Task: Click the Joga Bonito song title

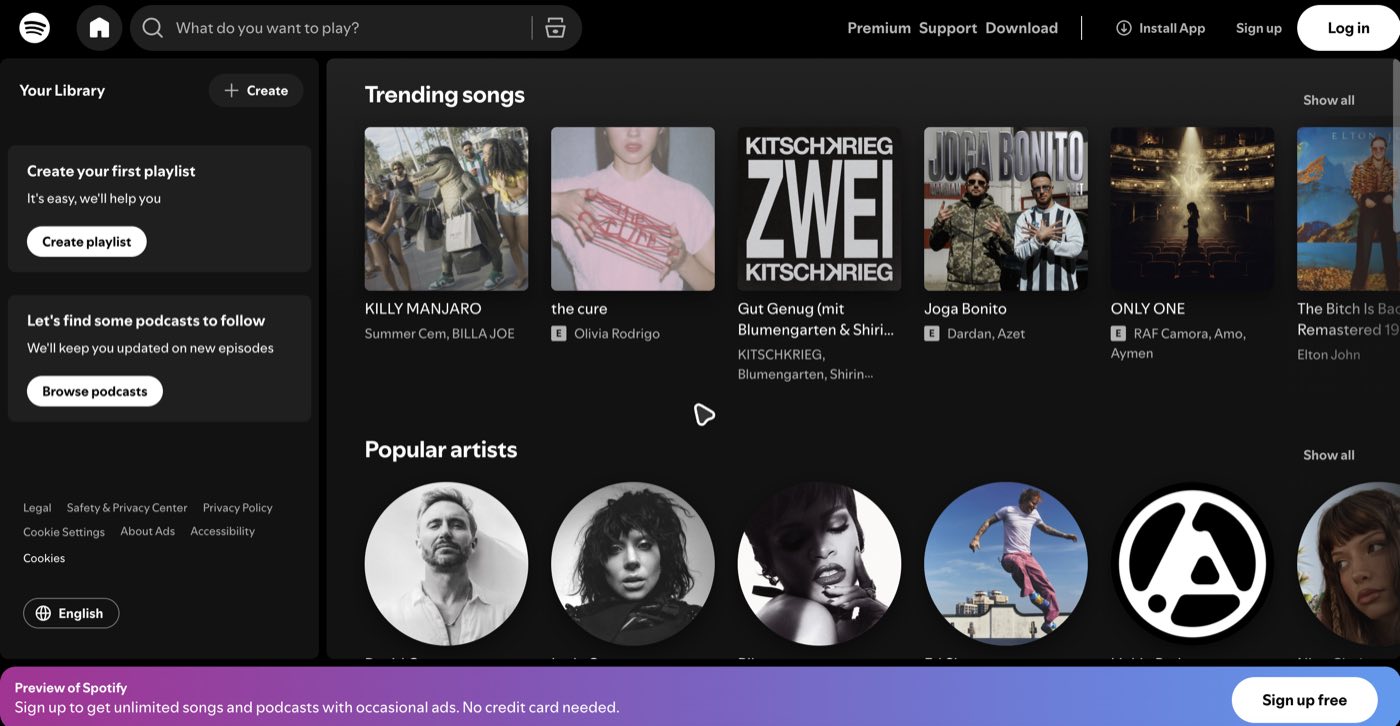Action: [x=965, y=309]
